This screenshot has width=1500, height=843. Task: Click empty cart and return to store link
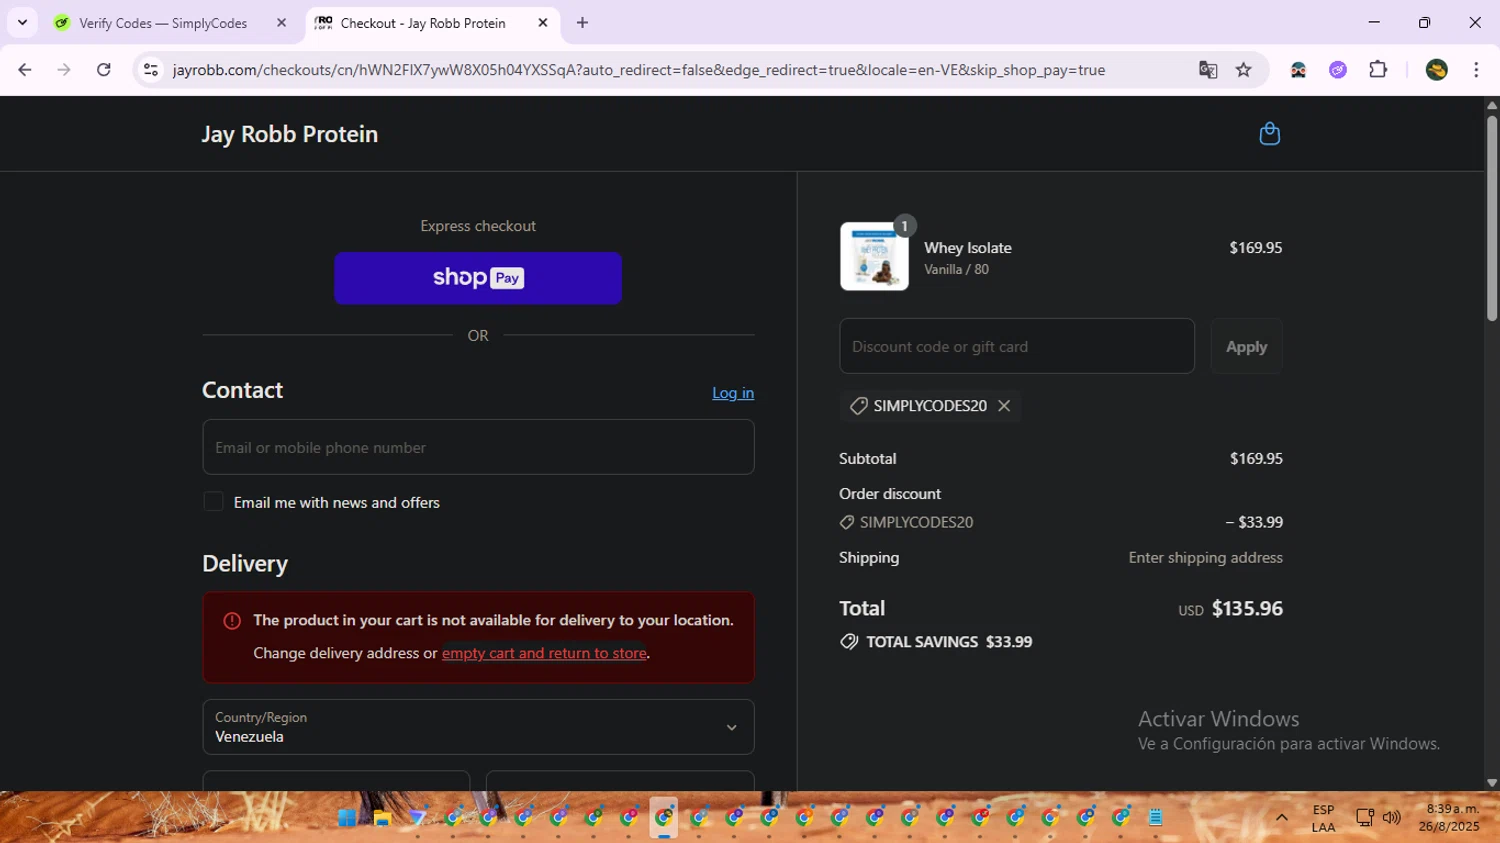[544, 653]
